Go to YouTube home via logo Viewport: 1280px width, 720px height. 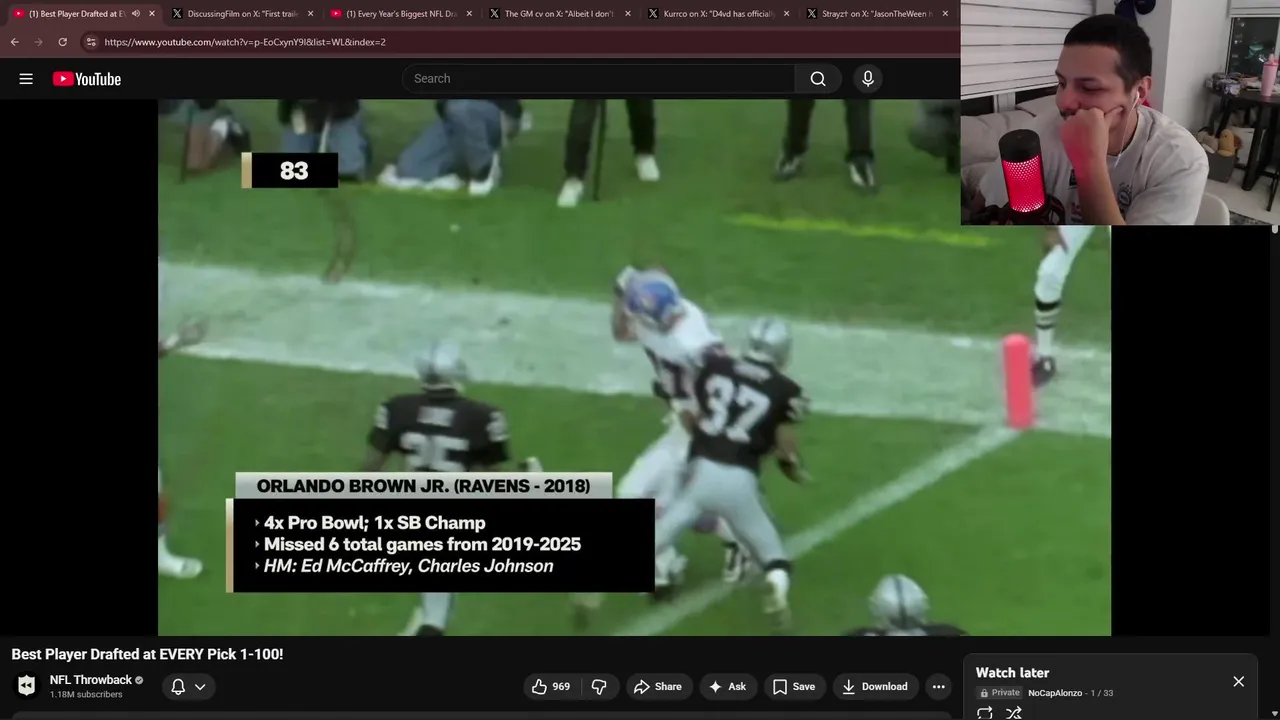point(87,79)
